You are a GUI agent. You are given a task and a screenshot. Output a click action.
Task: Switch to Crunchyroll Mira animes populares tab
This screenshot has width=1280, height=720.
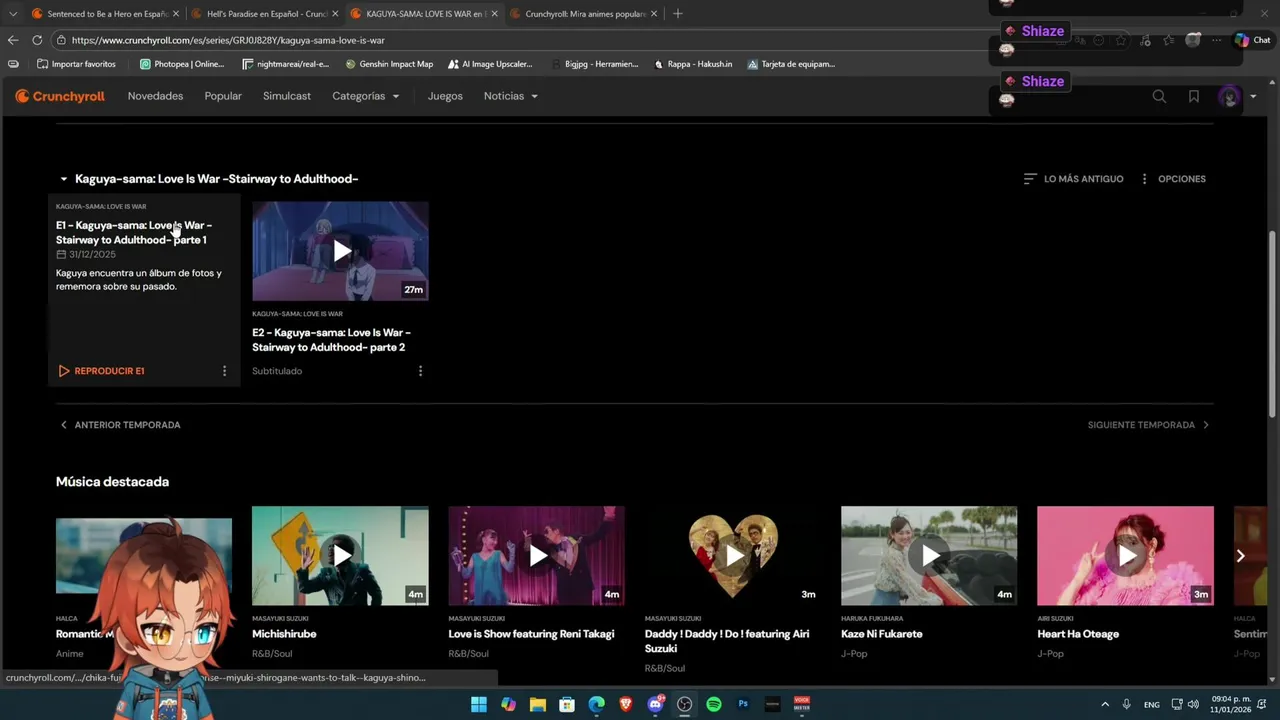(584, 14)
